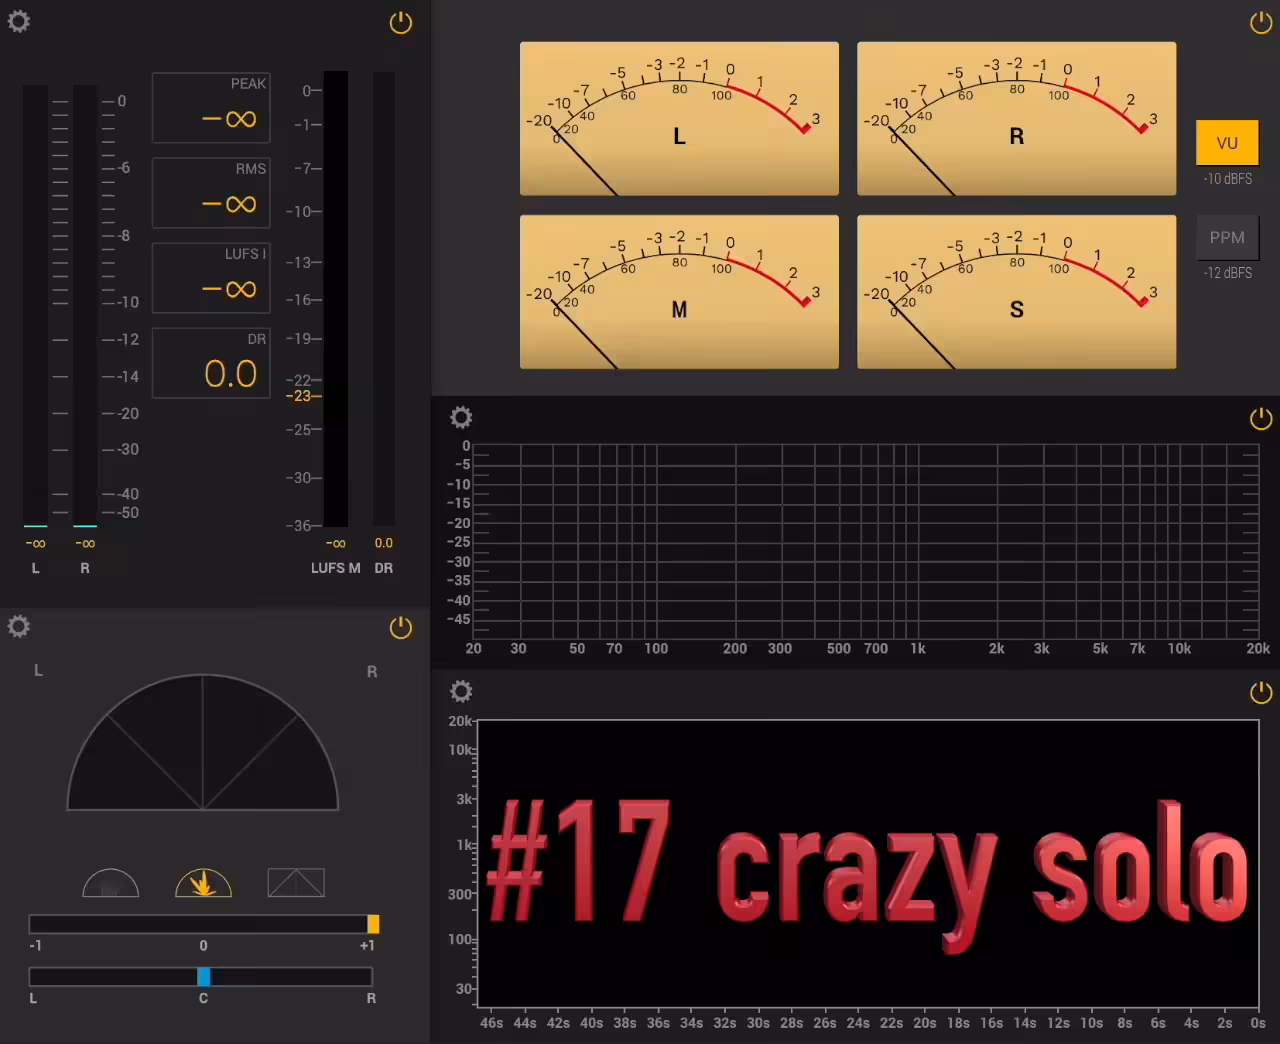The height and width of the screenshot is (1044, 1280).
Task: Click the '-12 dBFS' label under PPM
Action: tap(1228, 273)
